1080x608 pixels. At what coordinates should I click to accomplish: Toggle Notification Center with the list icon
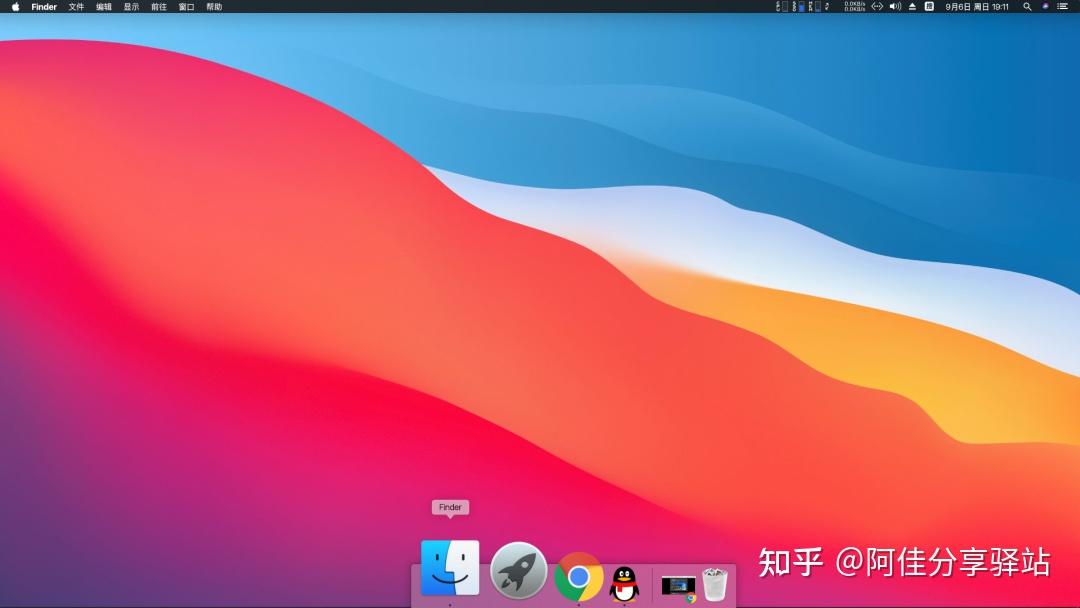click(x=1065, y=7)
